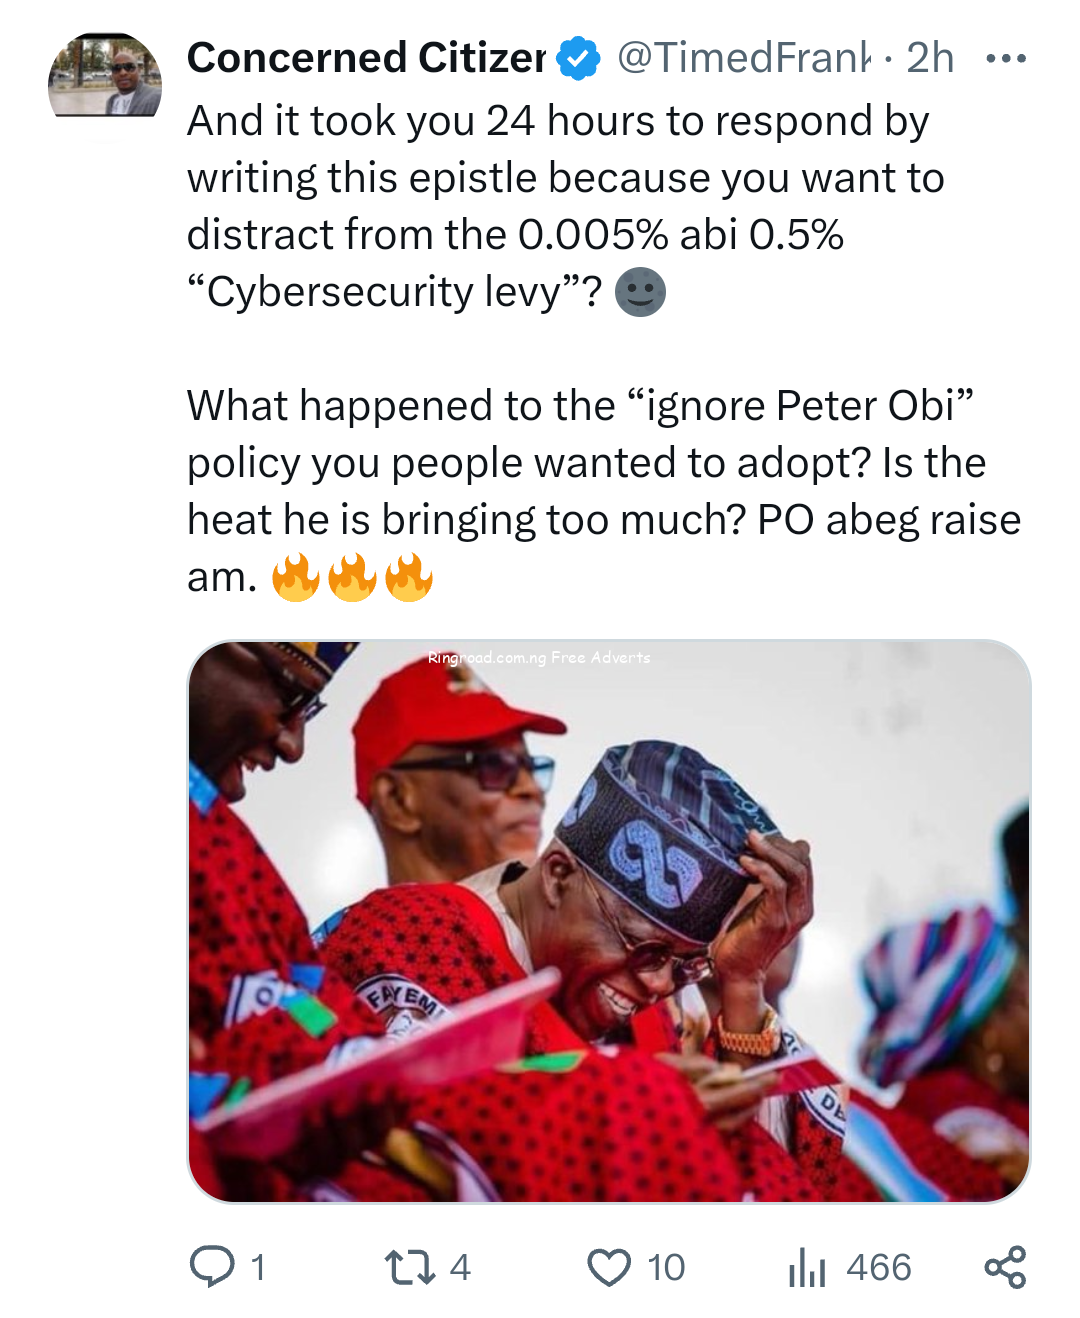This screenshot has width=1080, height=1318.
Task: Like the tweet with the heart icon
Action: tap(609, 1267)
